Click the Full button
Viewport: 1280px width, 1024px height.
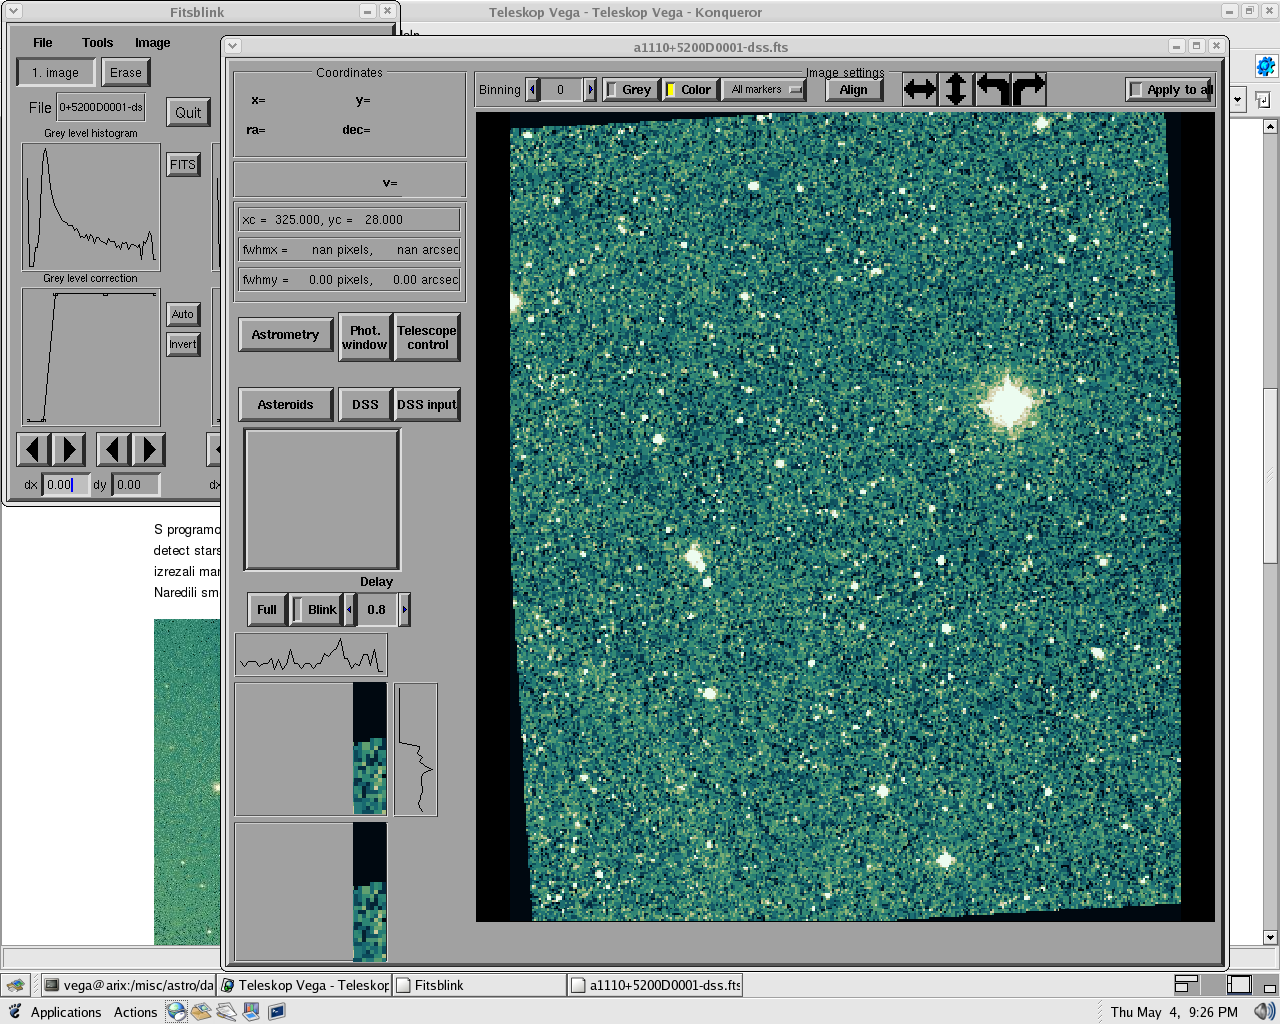click(x=267, y=609)
